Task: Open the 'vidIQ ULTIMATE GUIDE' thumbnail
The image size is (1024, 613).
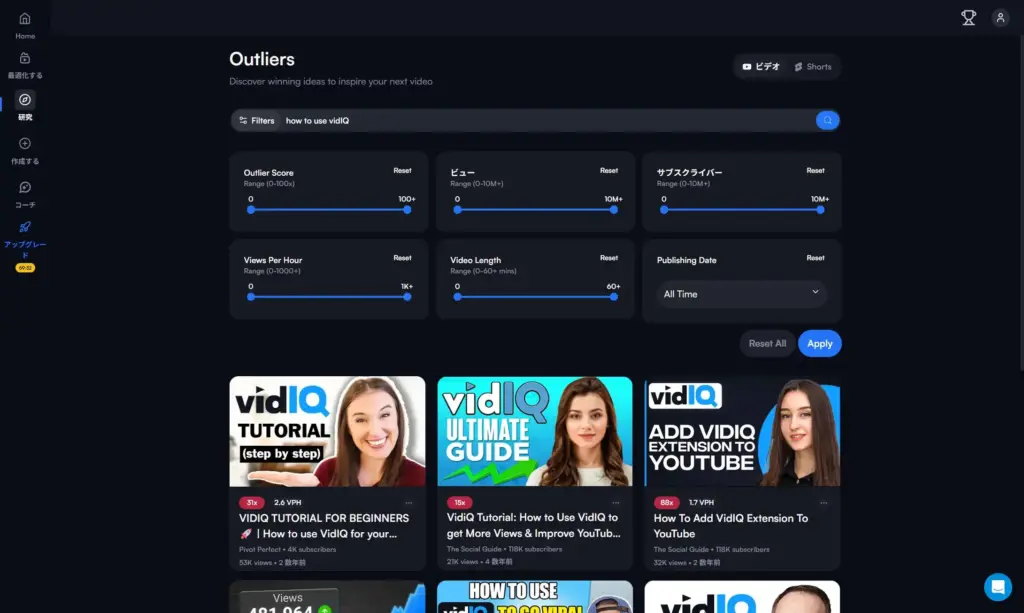Action: click(x=535, y=431)
